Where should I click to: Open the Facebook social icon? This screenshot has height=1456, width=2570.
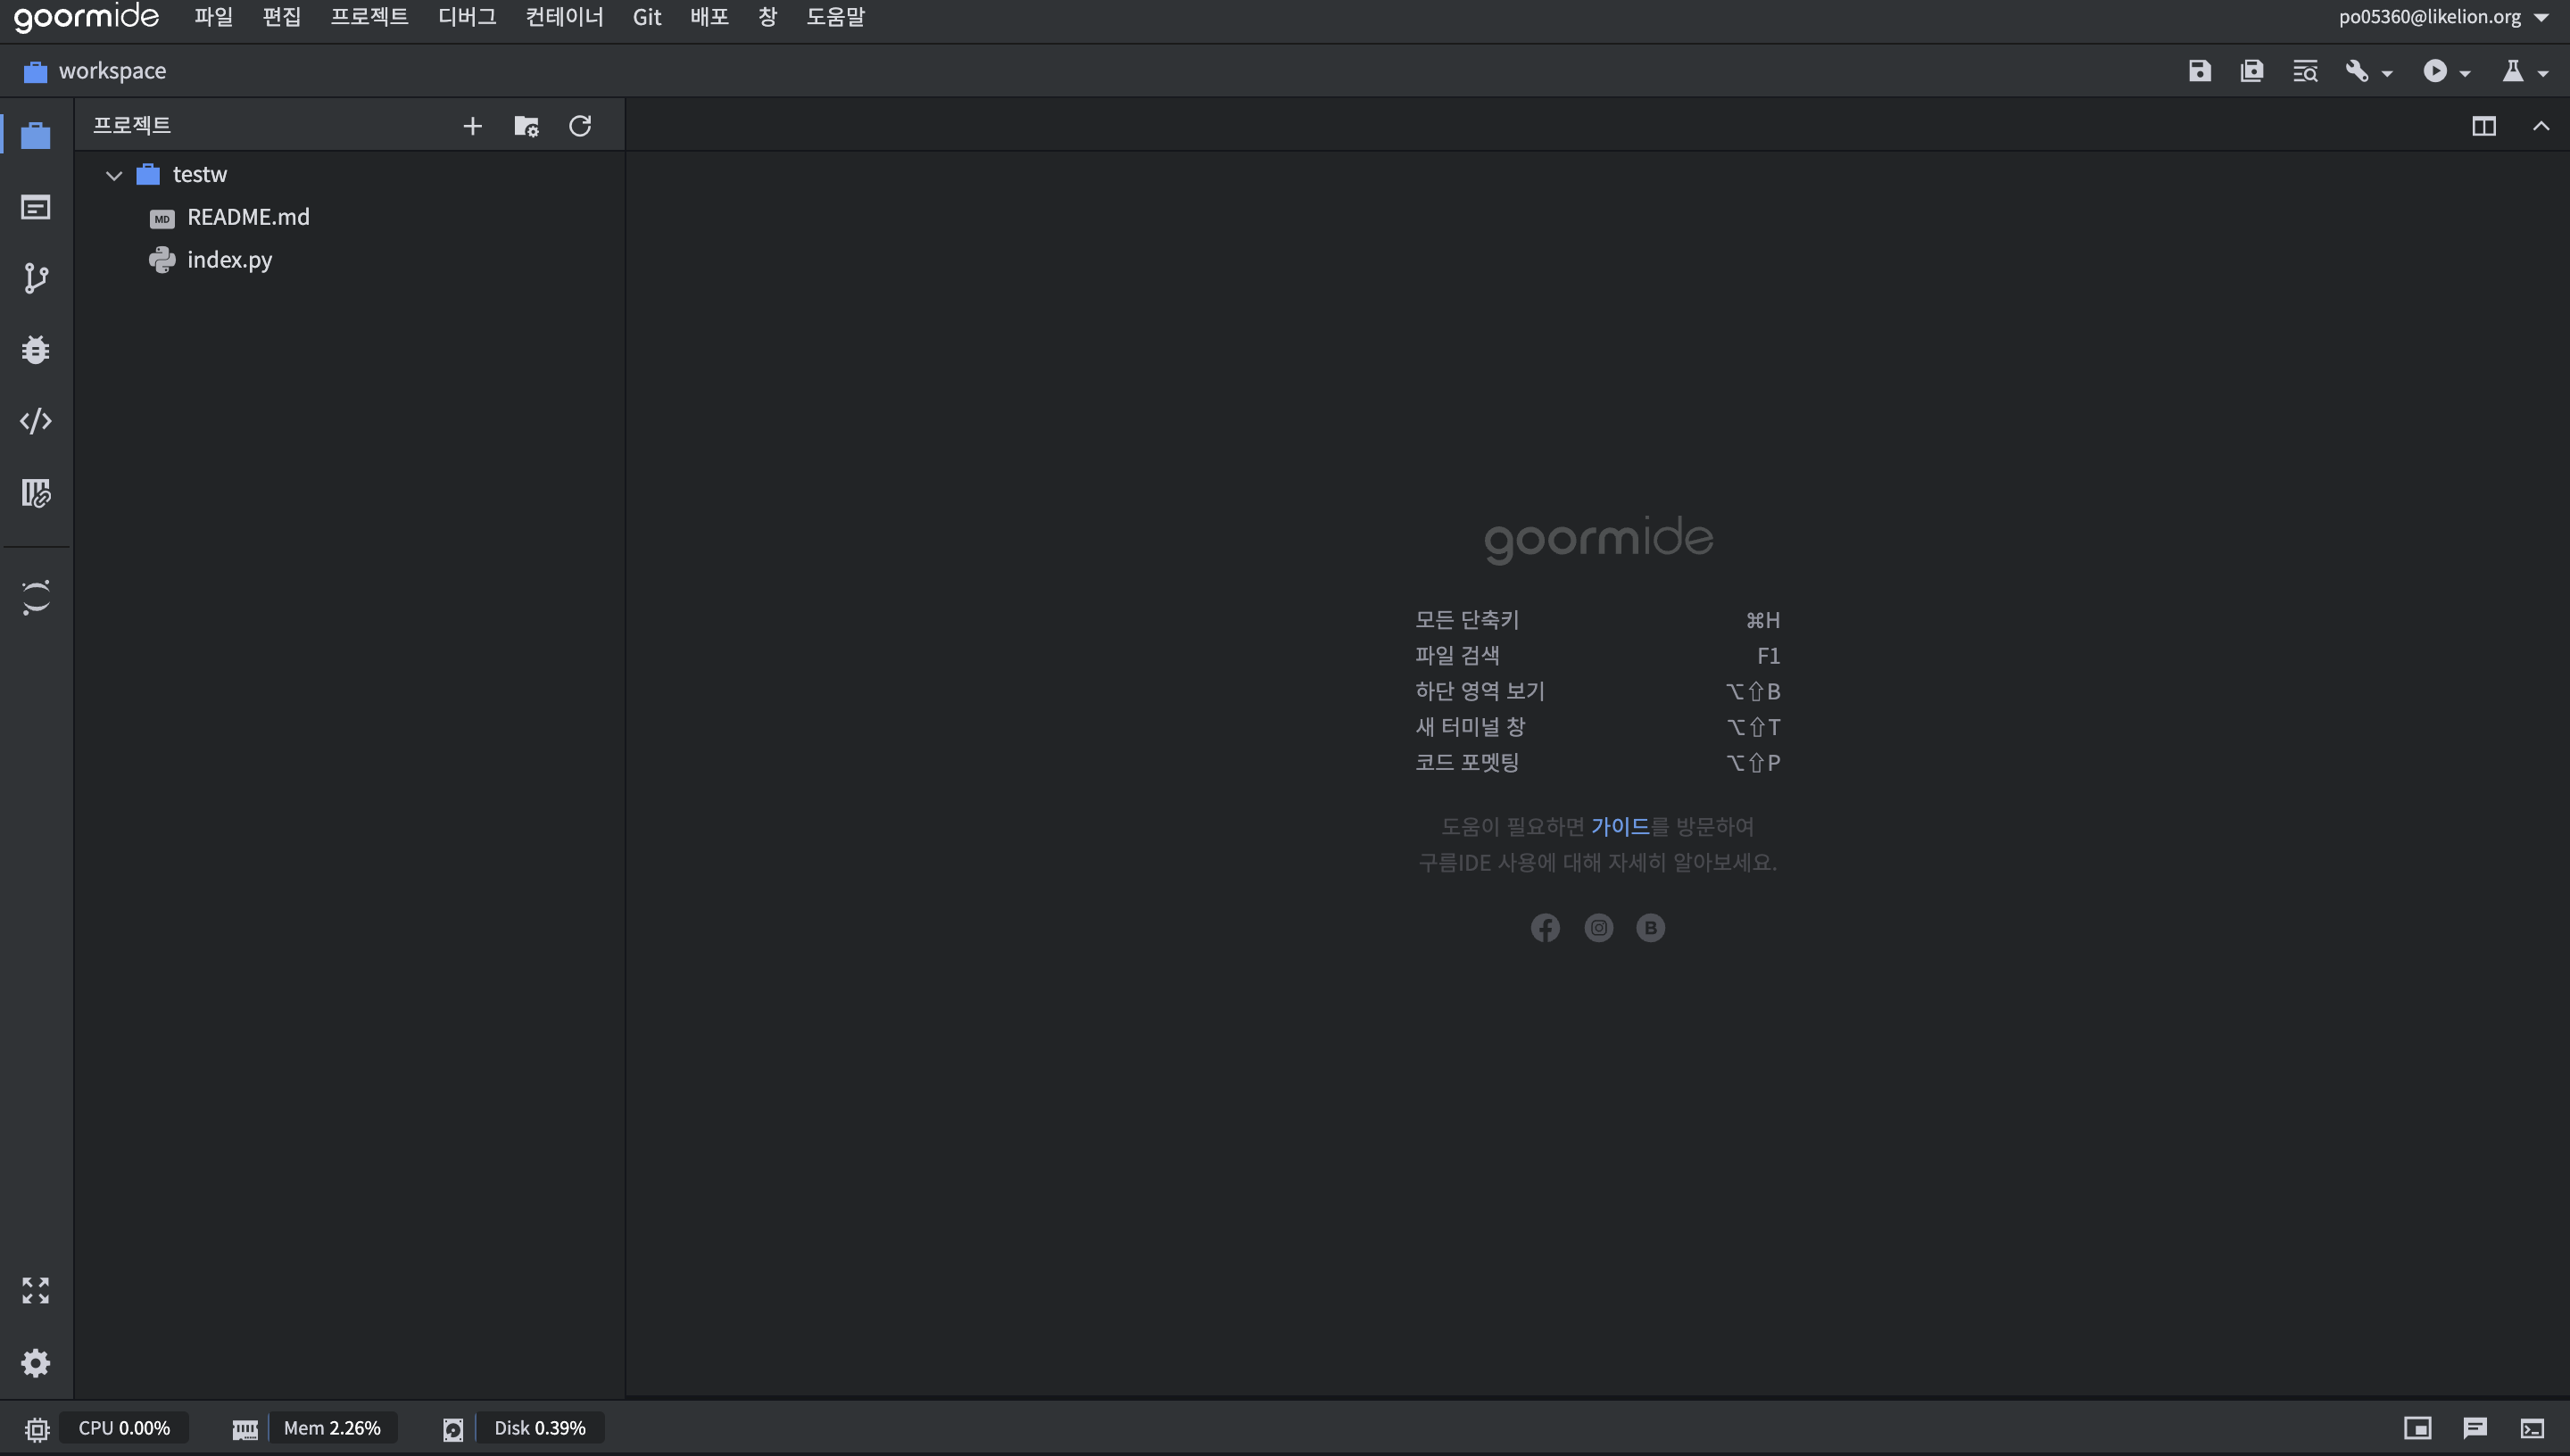click(1545, 928)
